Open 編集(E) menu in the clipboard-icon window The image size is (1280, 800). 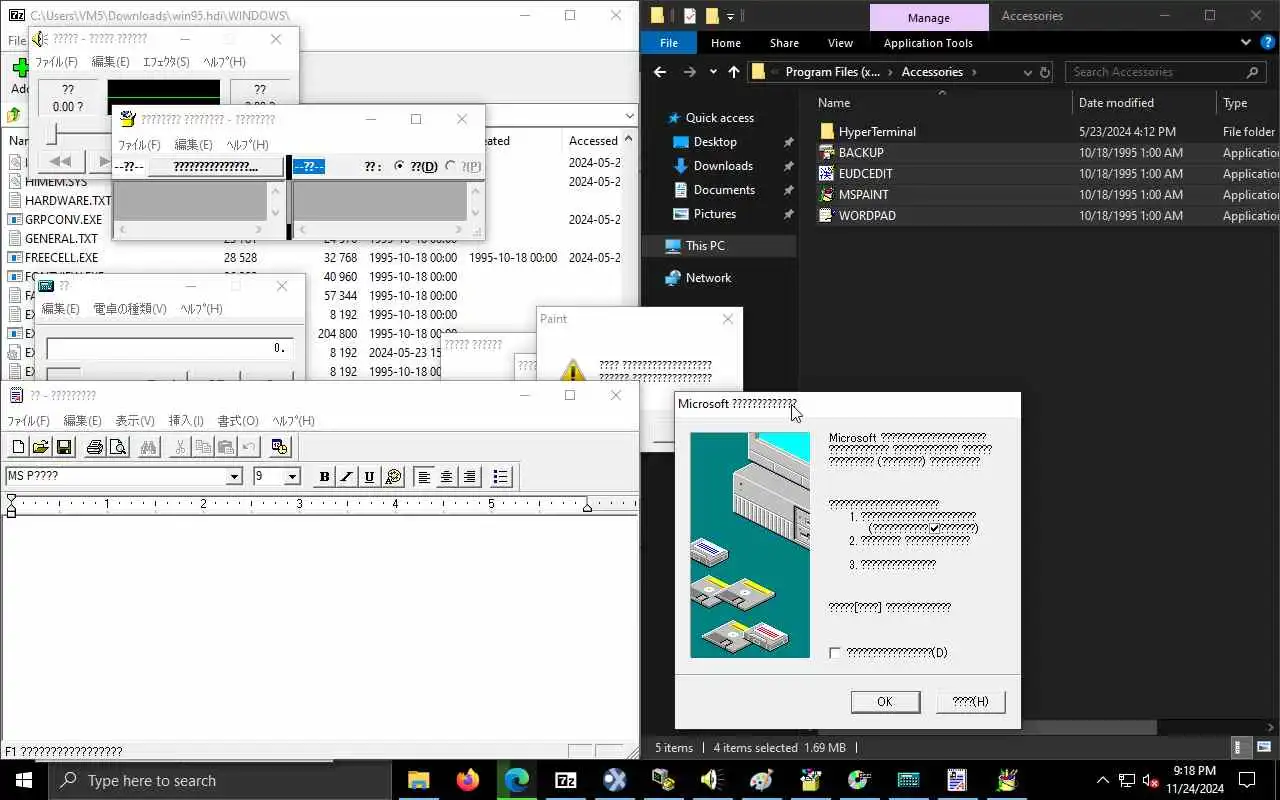pyautogui.click(x=193, y=145)
